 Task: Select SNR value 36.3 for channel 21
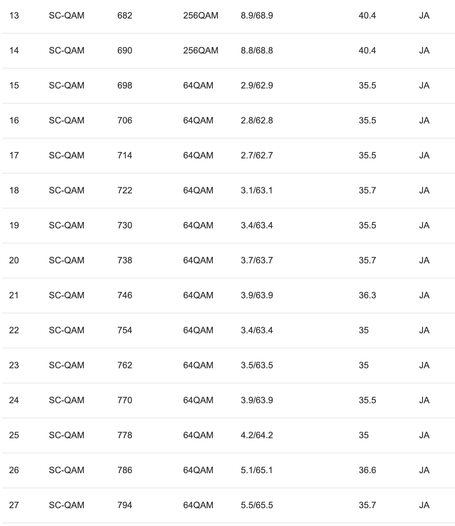pyautogui.click(x=367, y=295)
